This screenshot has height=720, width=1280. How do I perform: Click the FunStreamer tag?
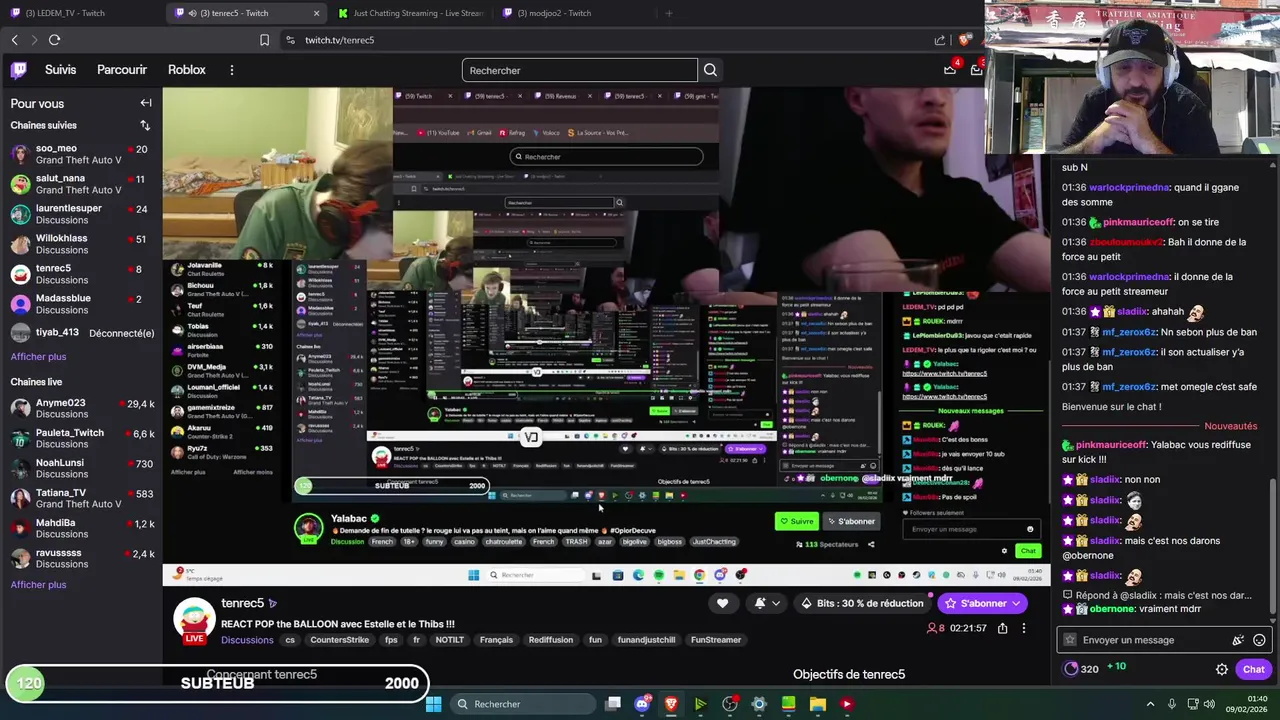point(716,640)
